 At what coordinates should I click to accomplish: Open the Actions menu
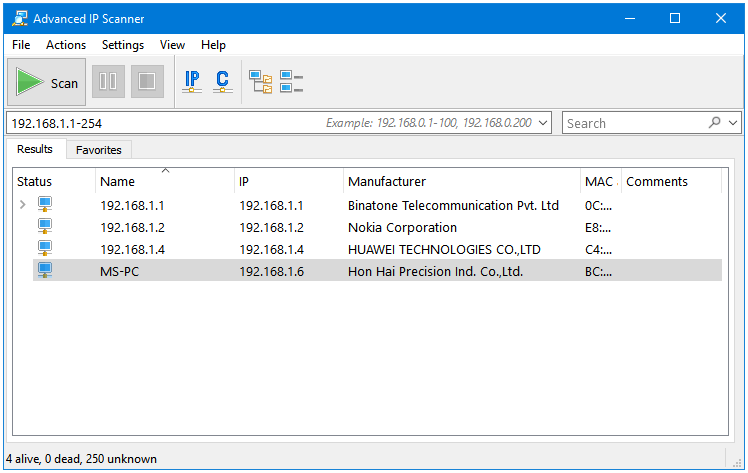[66, 45]
